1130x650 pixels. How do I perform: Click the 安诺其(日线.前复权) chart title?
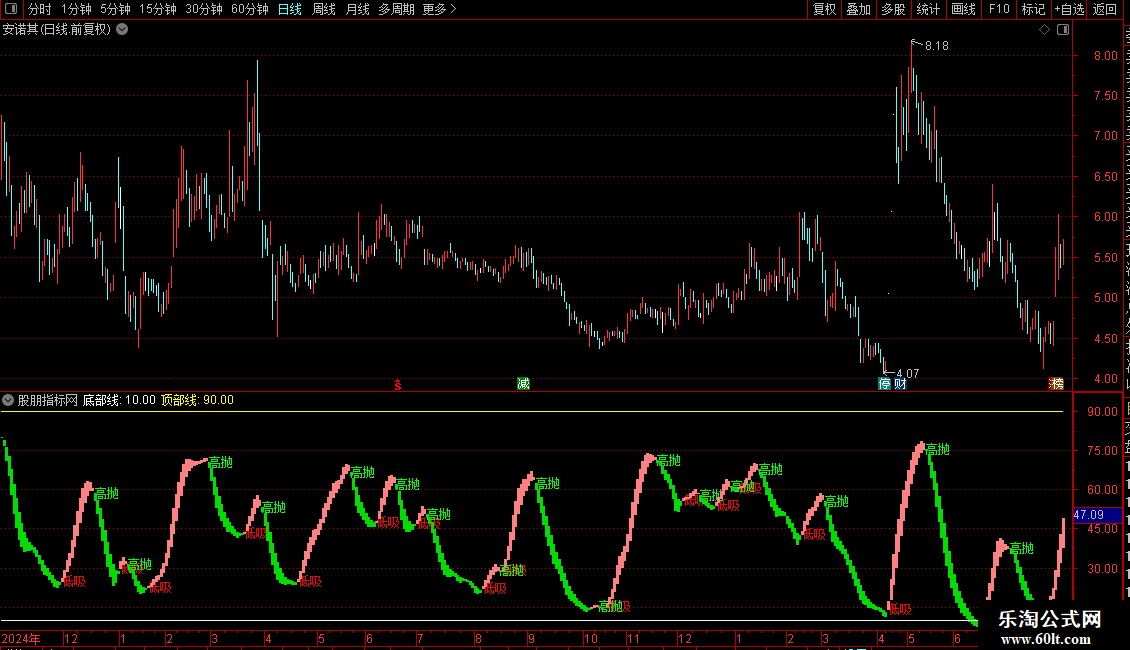coord(57,30)
